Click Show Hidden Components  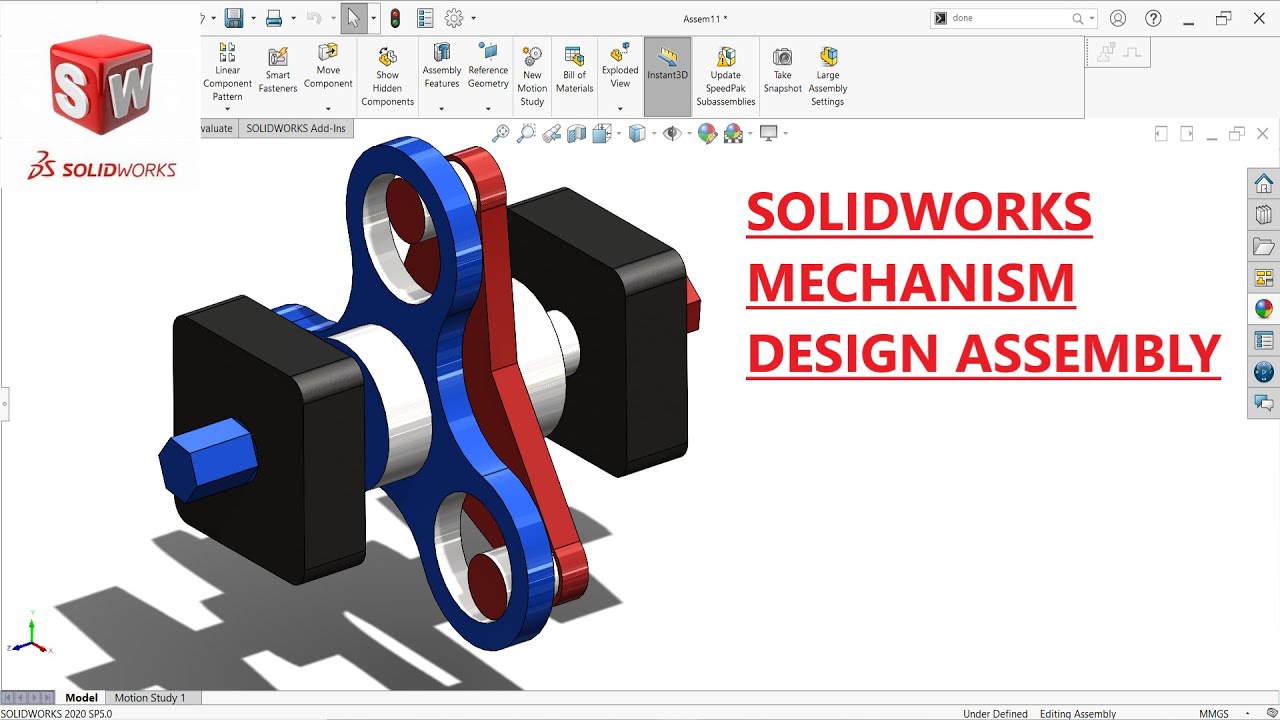click(x=387, y=76)
